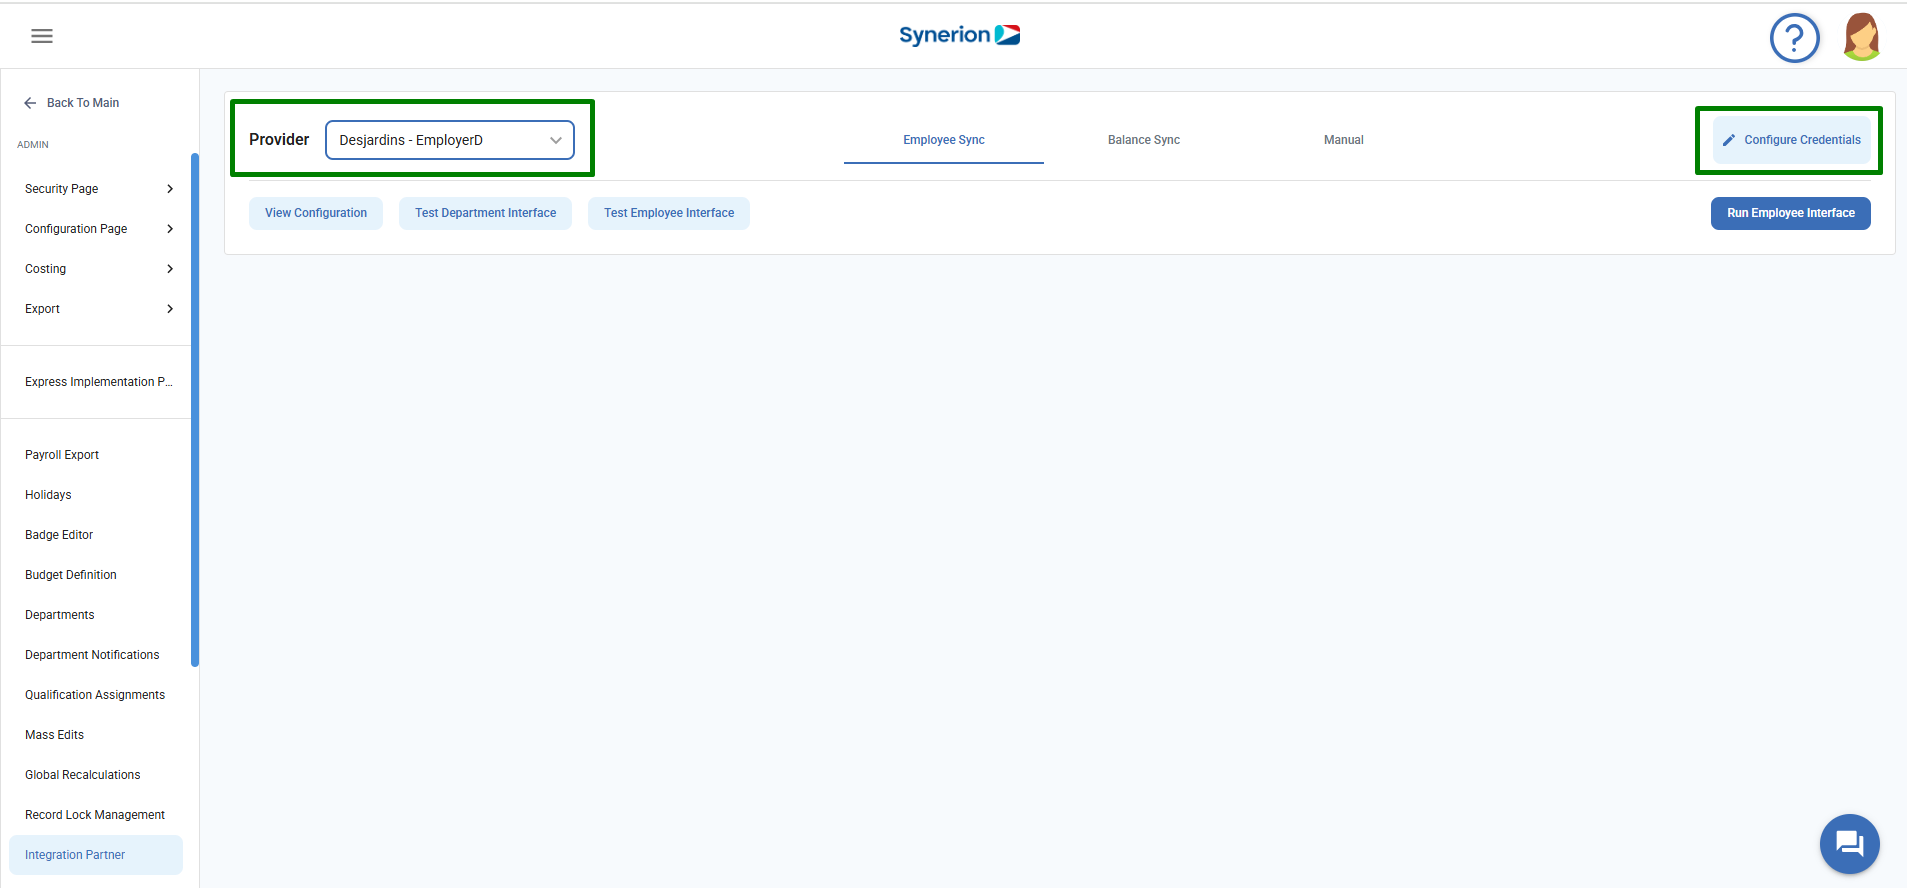Screen dimensions: 1907x888
Task: Click Configure Credentials button
Action: (x=1792, y=140)
